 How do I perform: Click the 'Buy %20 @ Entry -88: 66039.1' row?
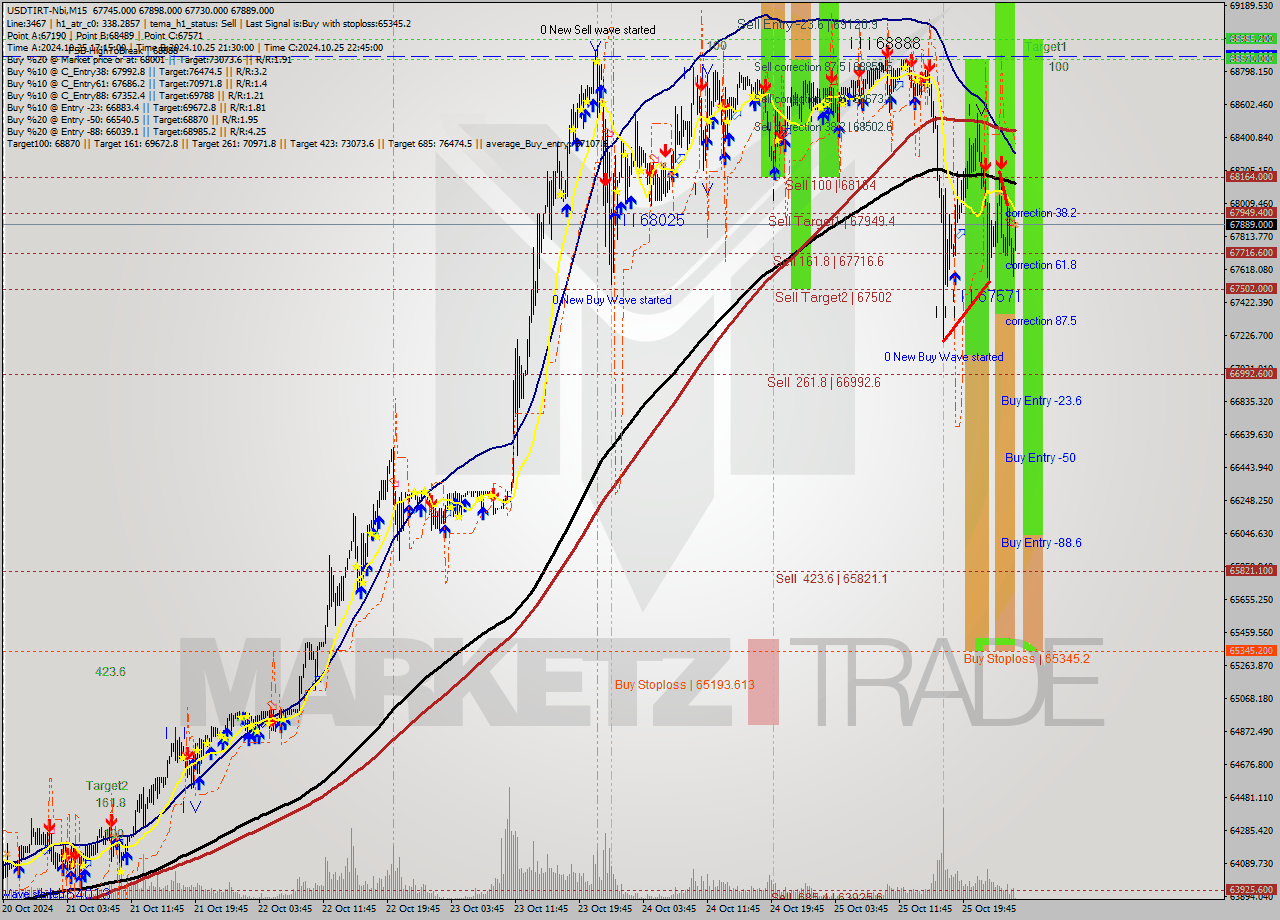click(135, 131)
